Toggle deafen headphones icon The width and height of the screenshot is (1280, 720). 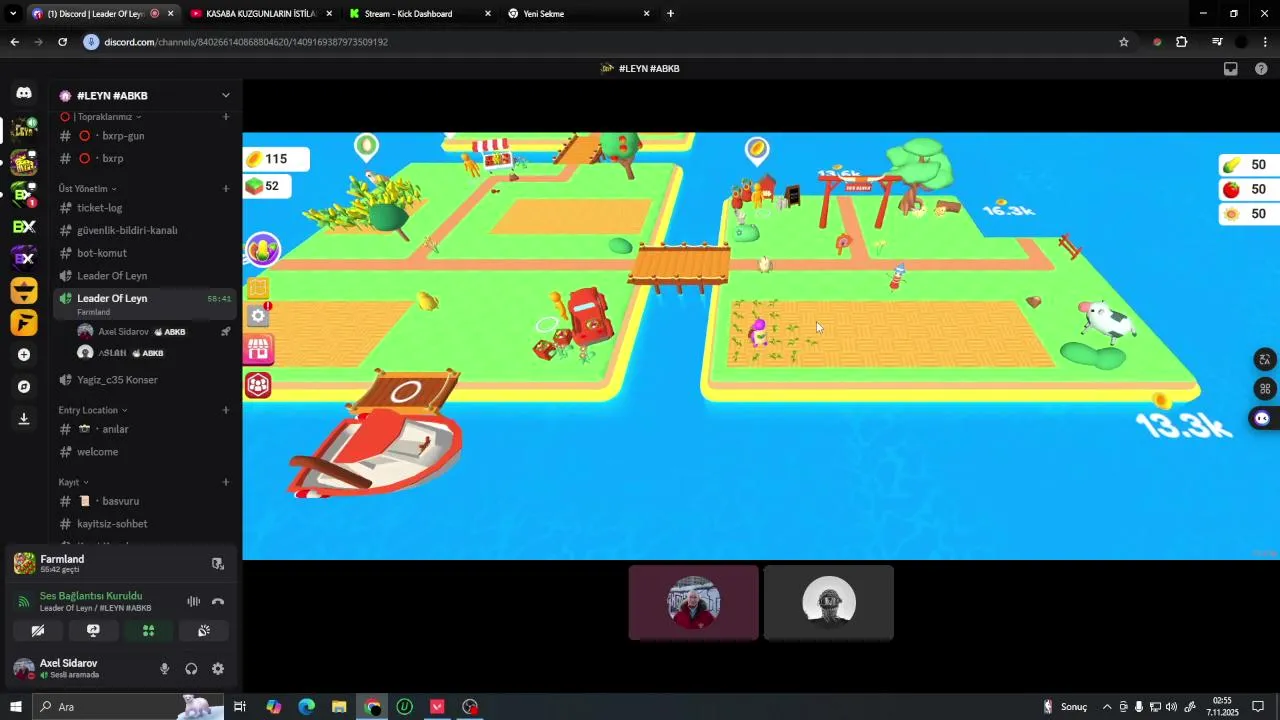point(191,669)
